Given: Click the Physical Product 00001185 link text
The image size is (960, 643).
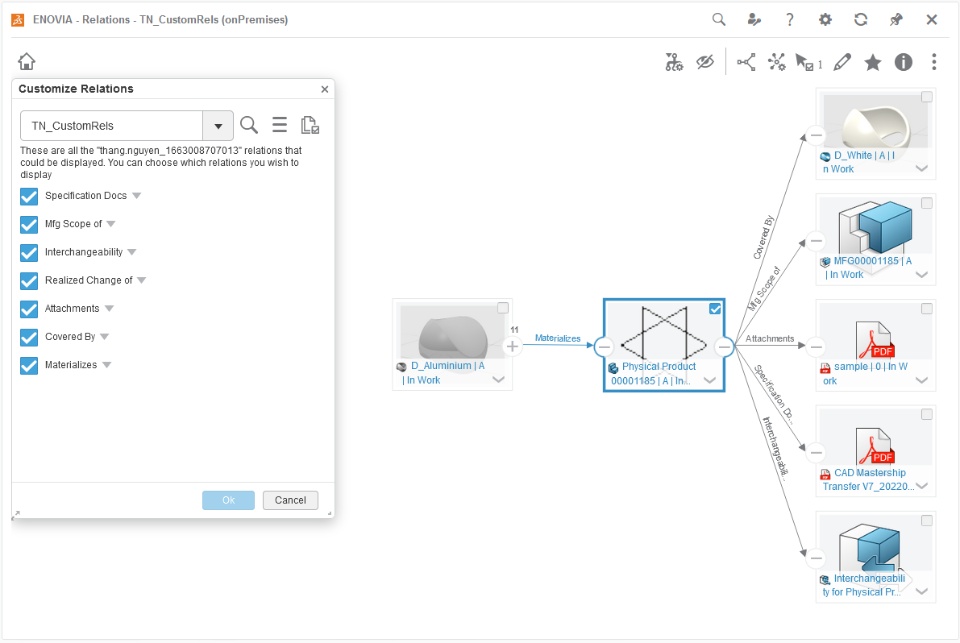Looking at the screenshot, I should click(653, 374).
